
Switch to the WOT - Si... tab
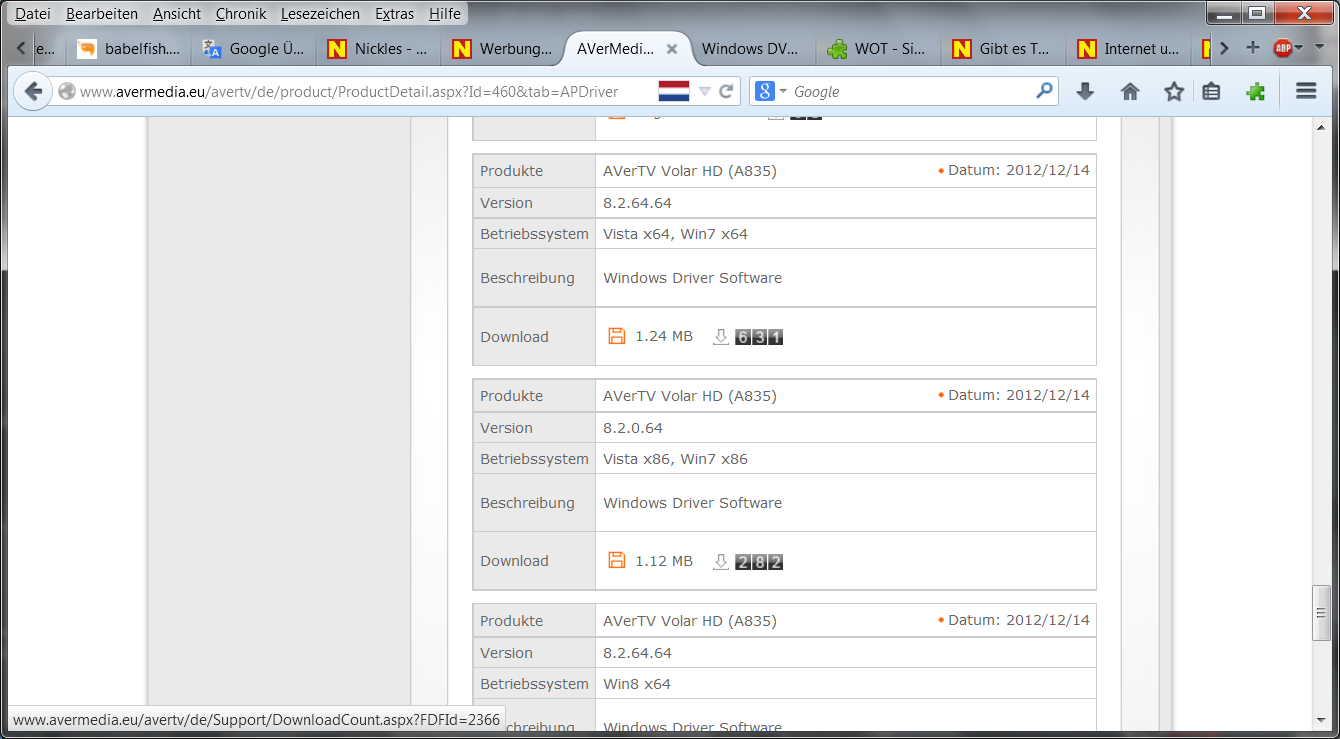877,48
